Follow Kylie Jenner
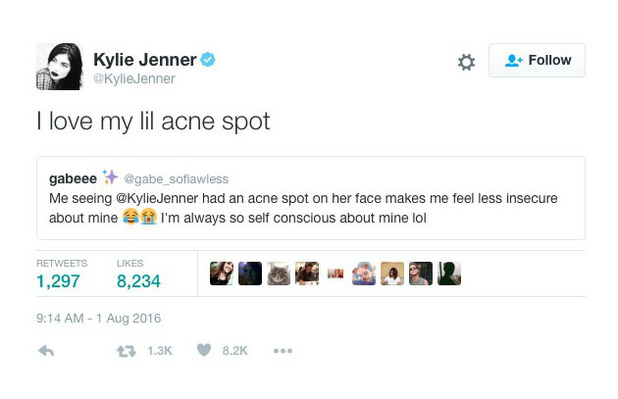The height and width of the screenshot is (399, 618). [x=537, y=60]
